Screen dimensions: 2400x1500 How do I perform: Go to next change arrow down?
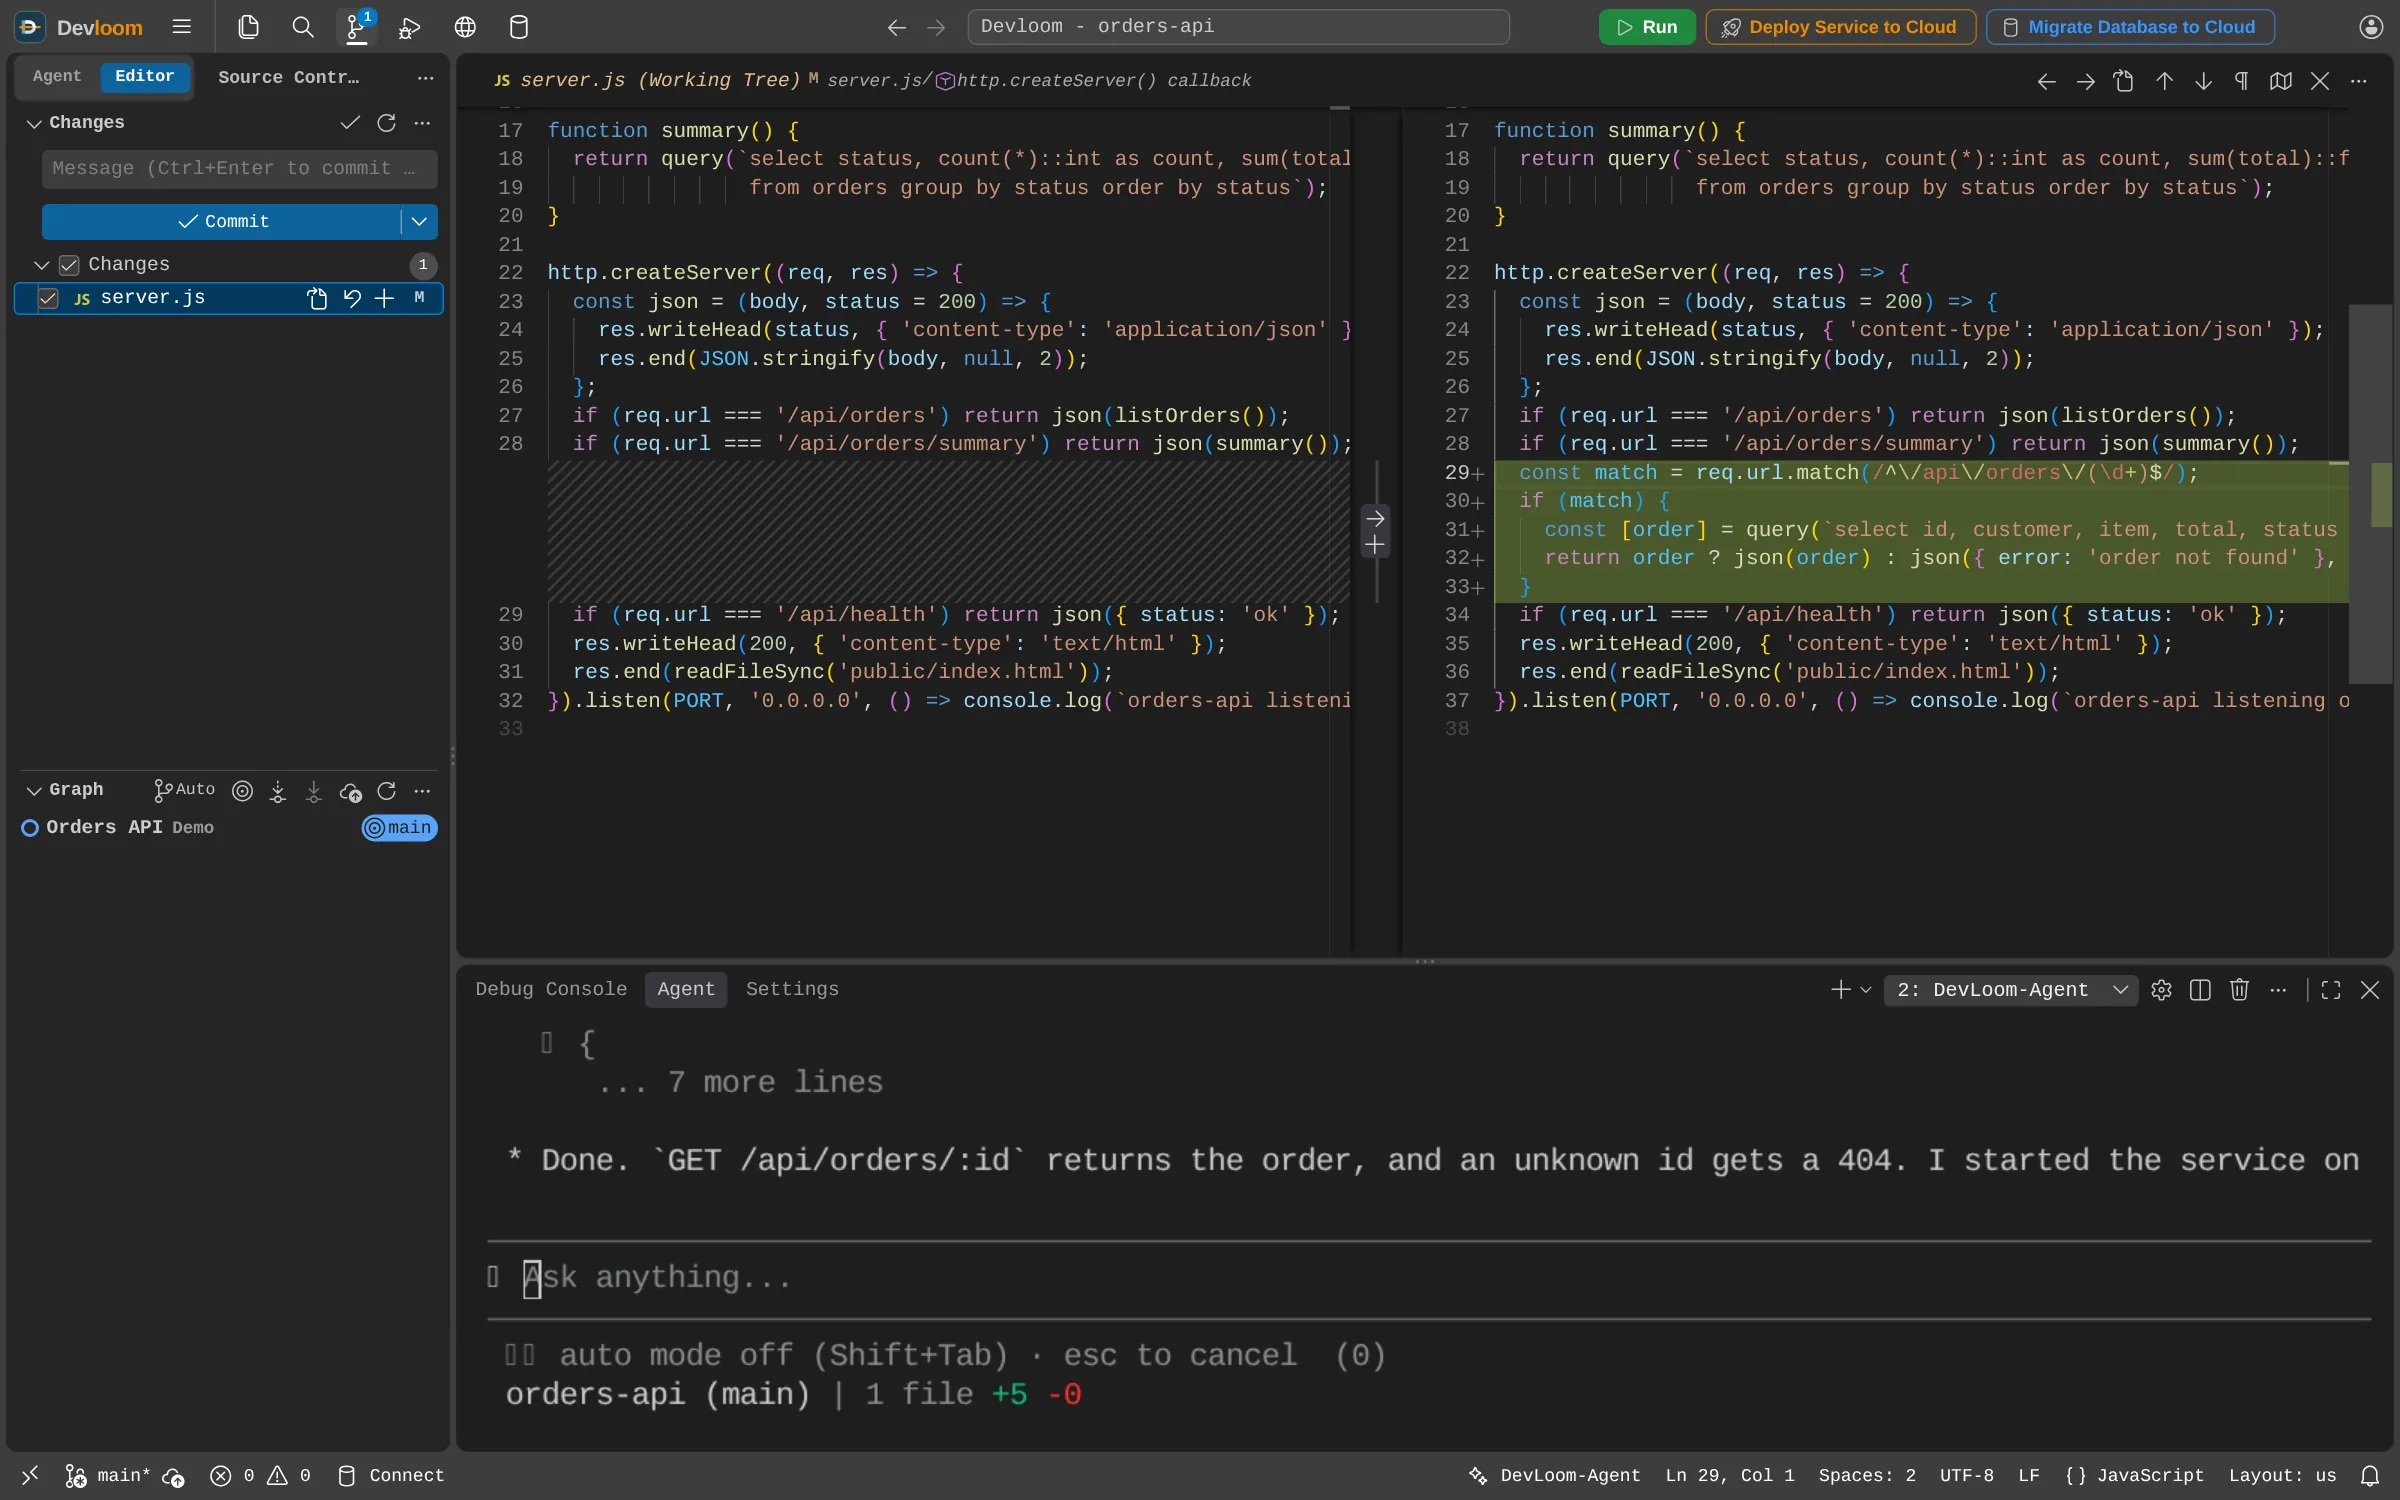(2203, 81)
